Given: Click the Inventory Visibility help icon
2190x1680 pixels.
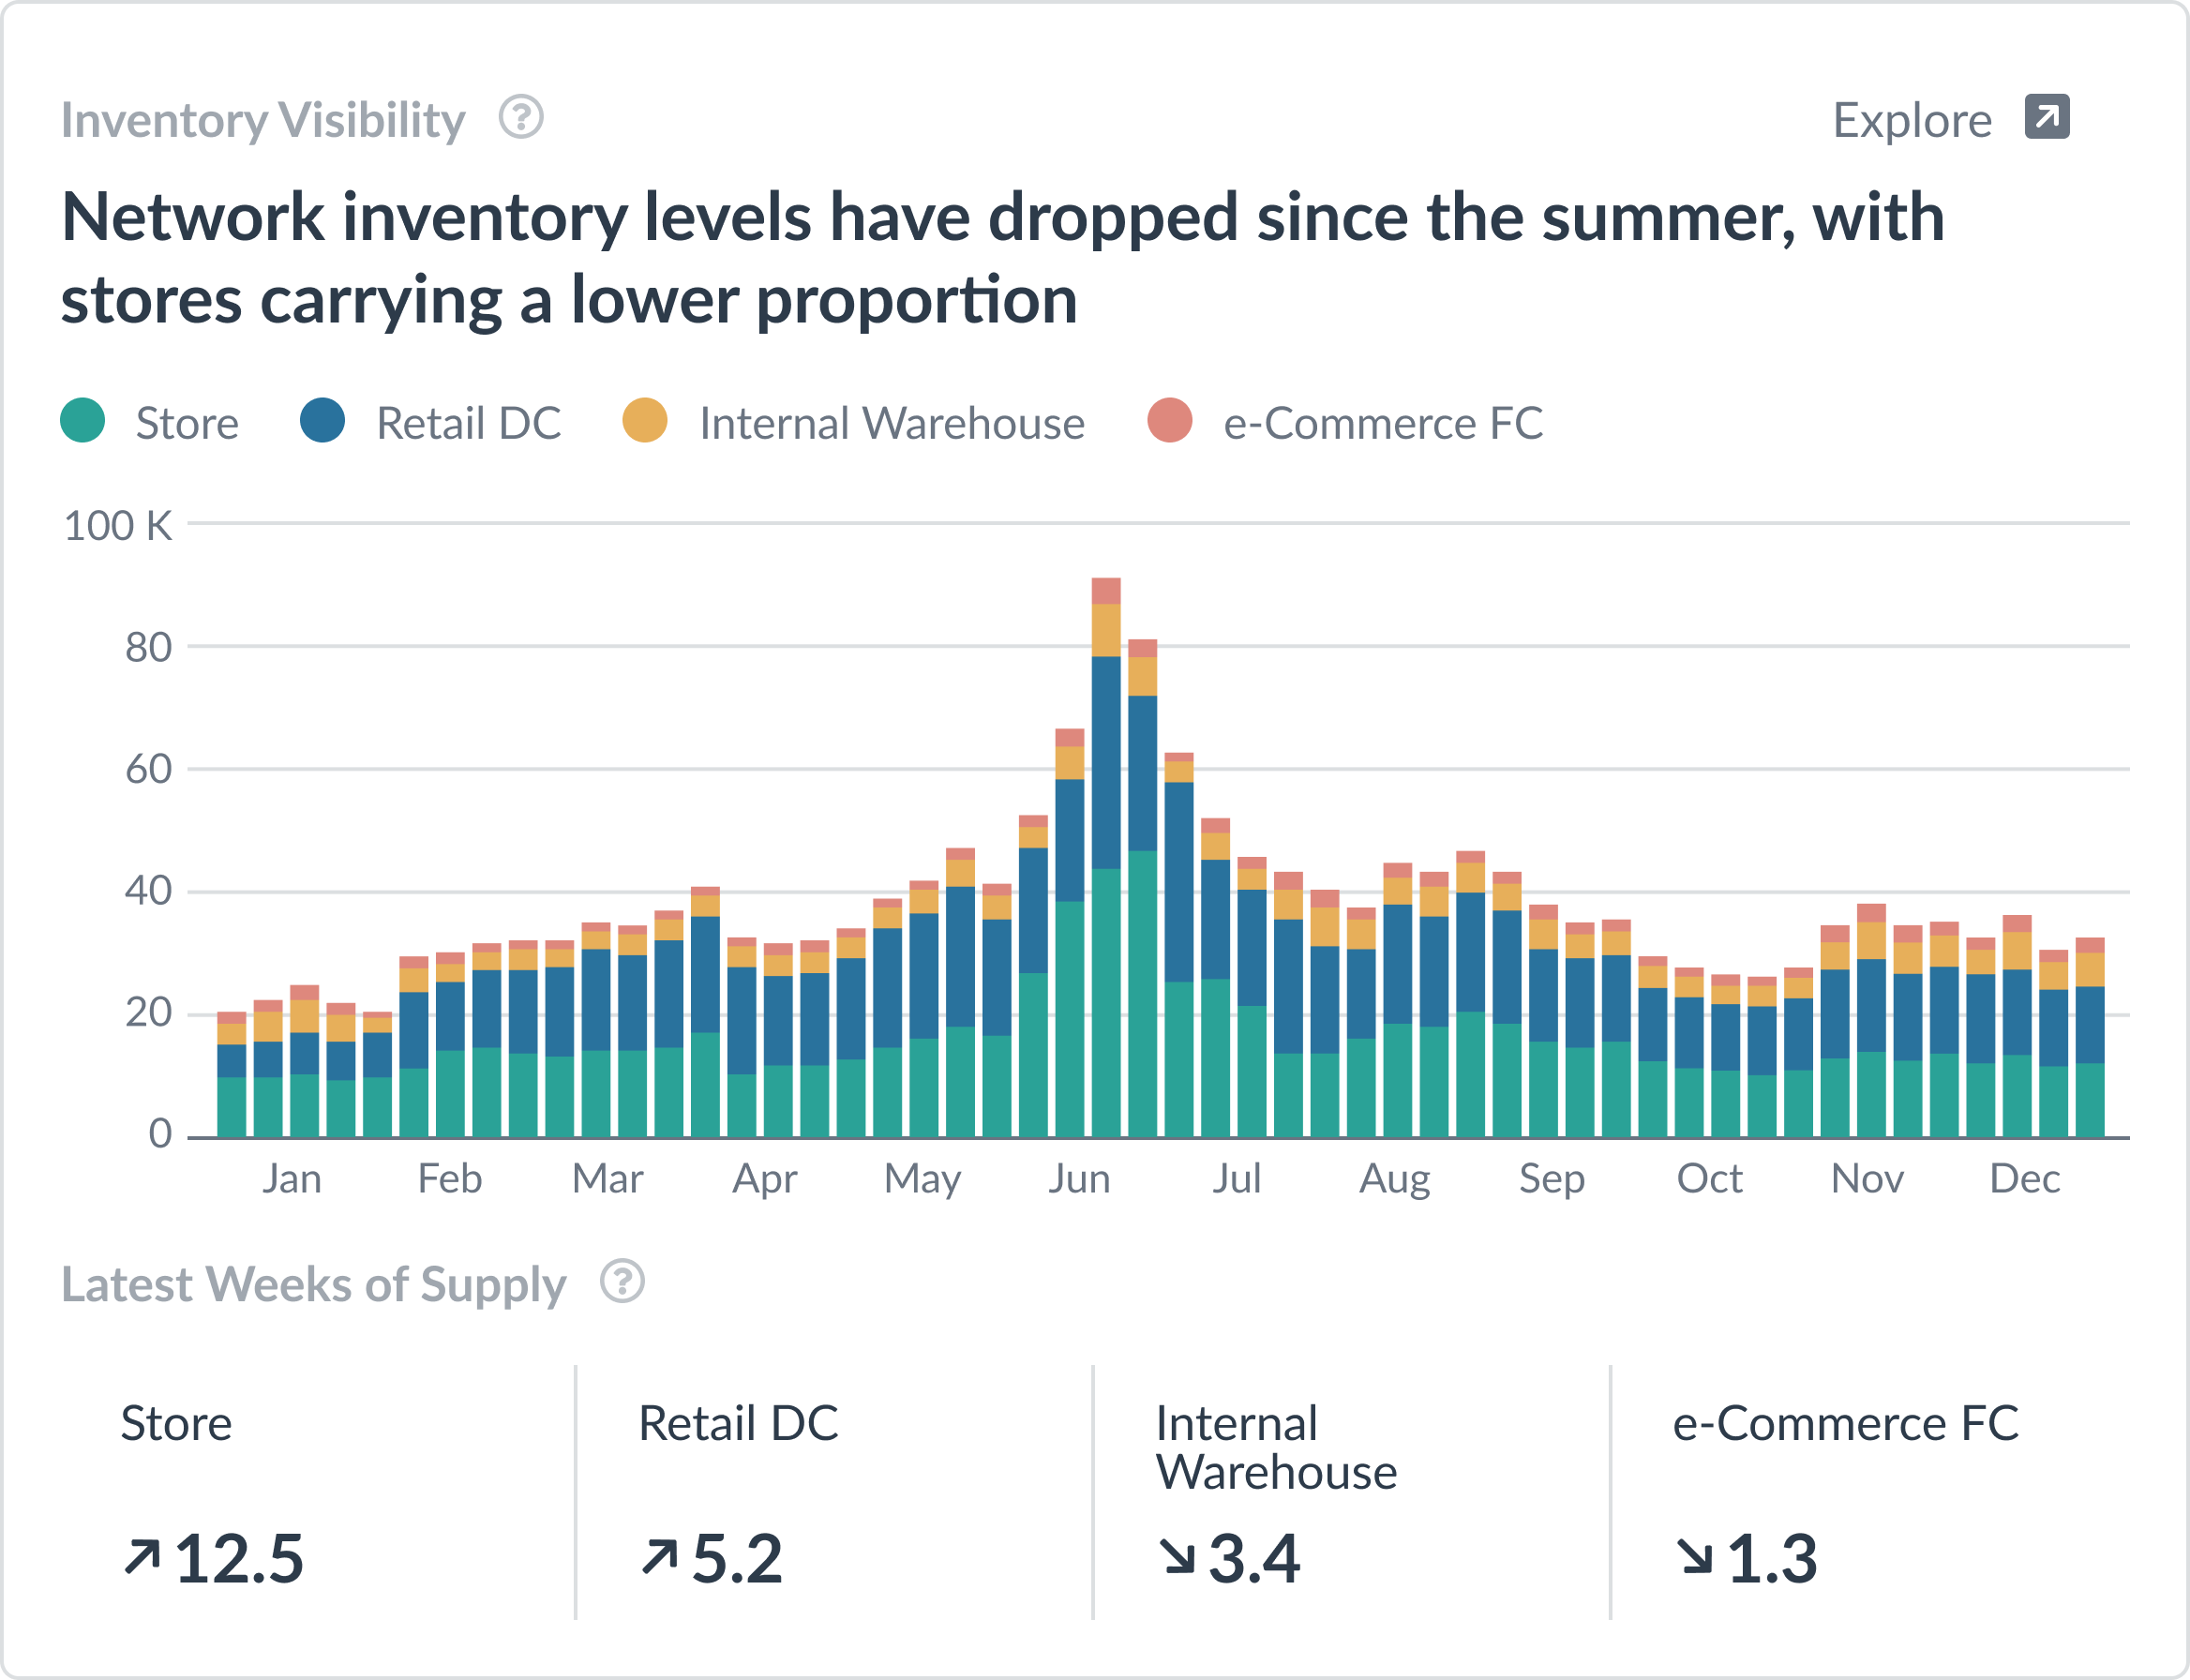Looking at the screenshot, I should click(x=521, y=118).
